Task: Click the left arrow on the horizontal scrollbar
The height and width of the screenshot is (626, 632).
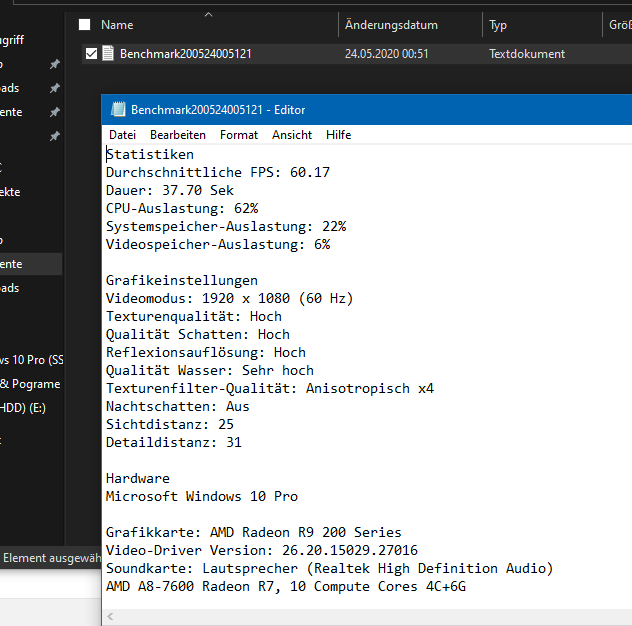Action: (110, 616)
